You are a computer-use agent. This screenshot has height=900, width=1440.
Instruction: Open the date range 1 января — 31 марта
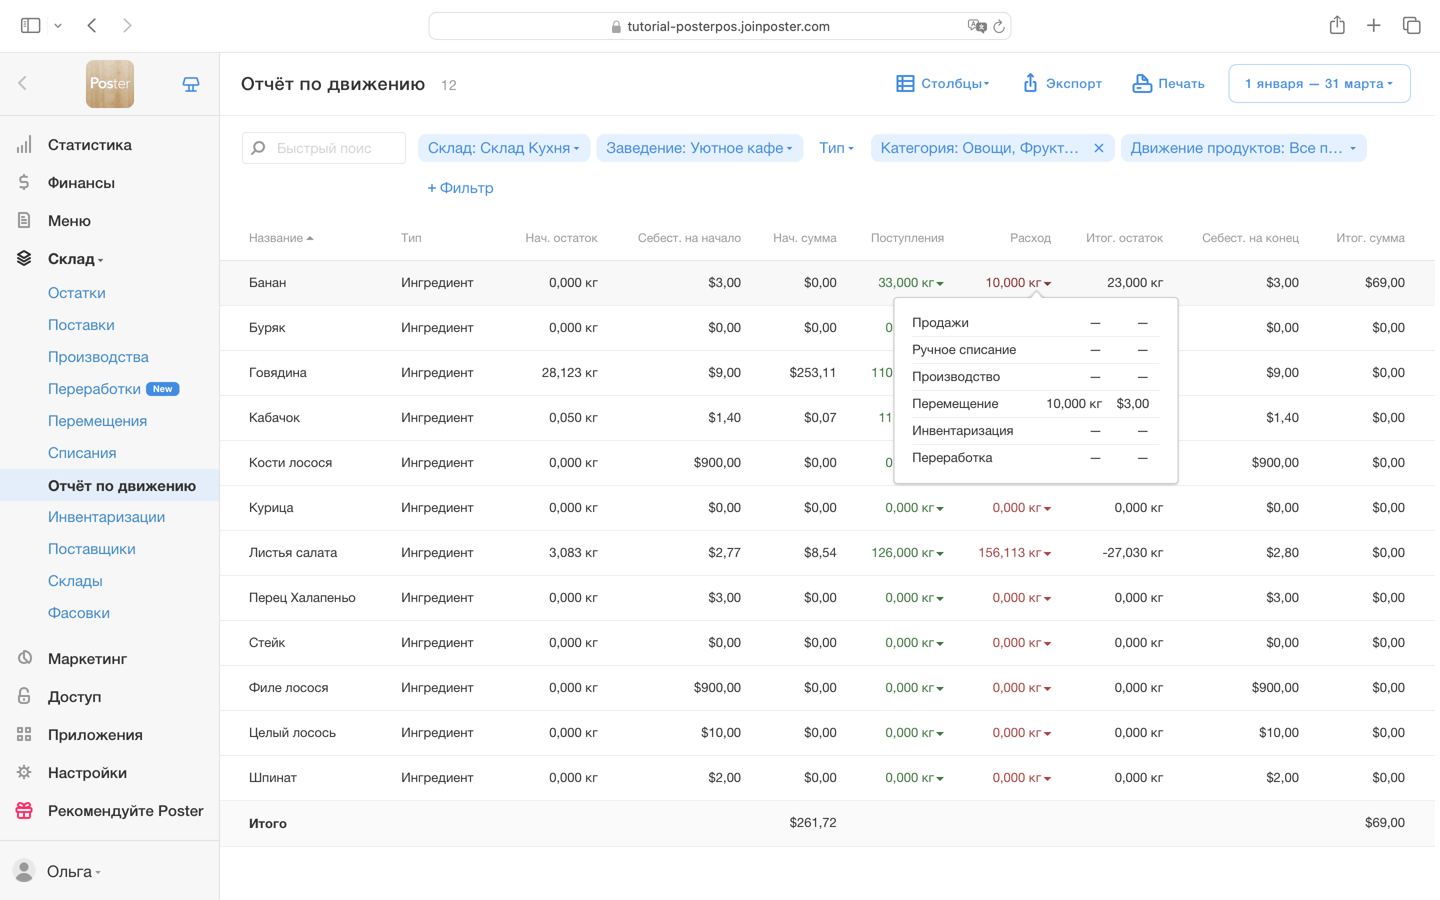(x=1318, y=84)
